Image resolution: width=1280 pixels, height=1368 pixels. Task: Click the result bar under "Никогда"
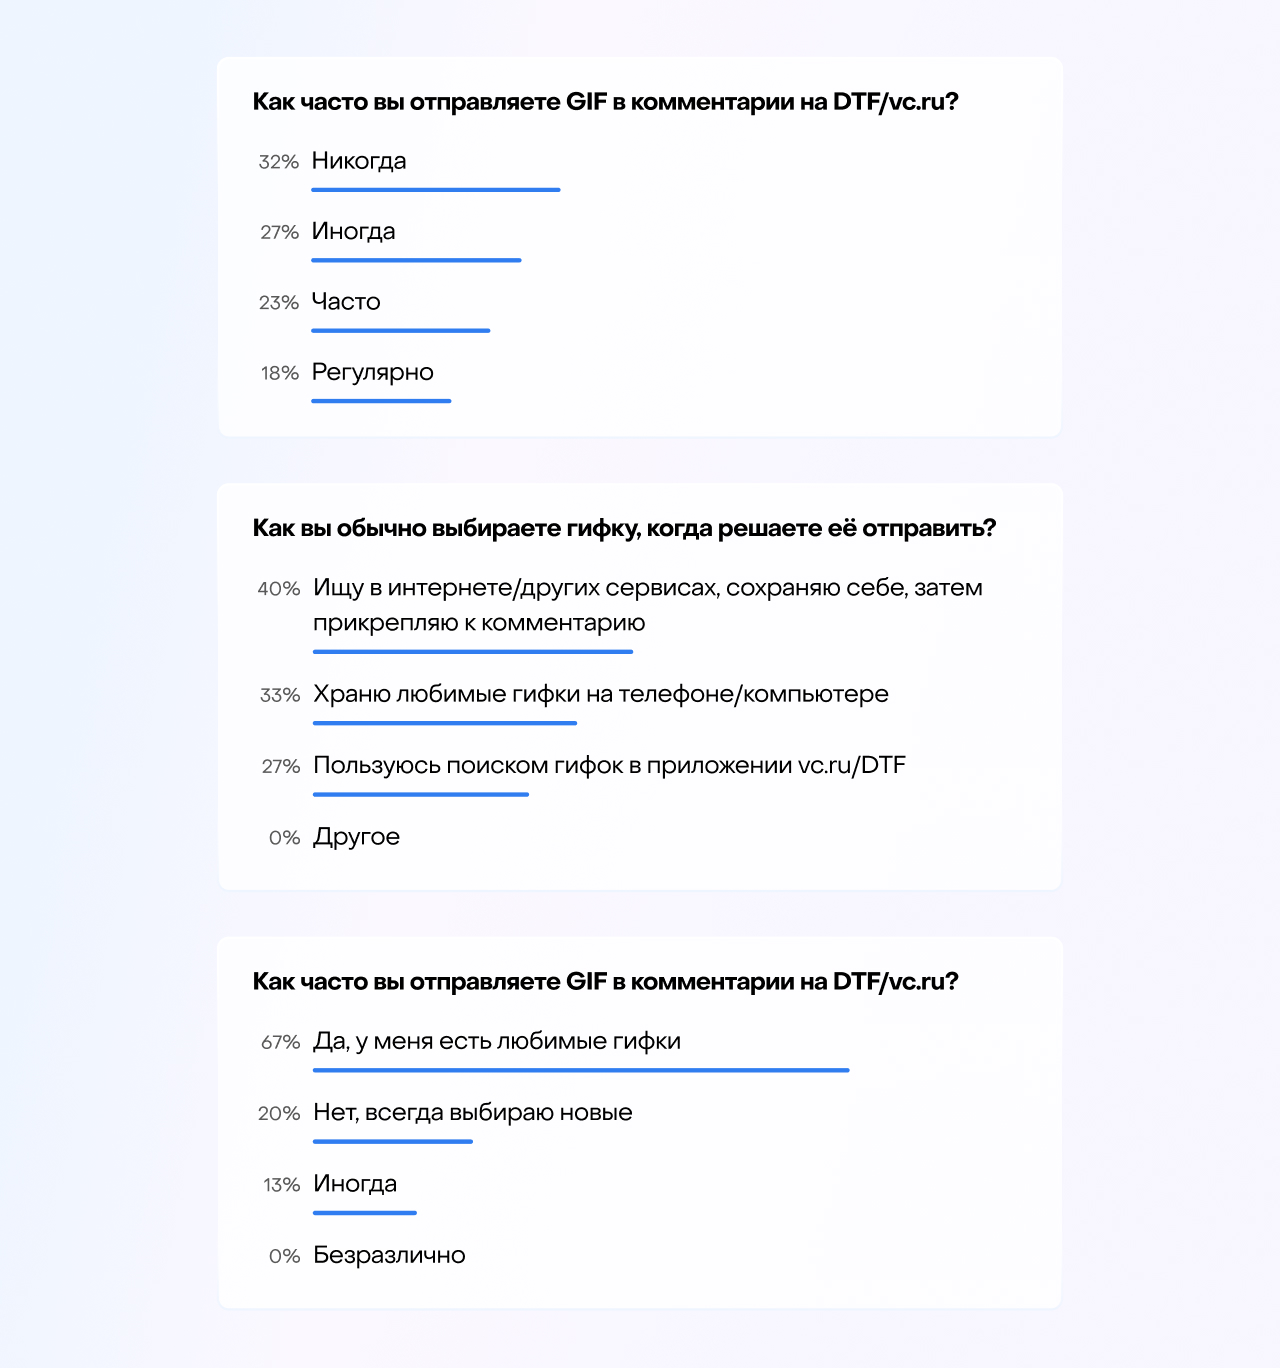pos(435,190)
